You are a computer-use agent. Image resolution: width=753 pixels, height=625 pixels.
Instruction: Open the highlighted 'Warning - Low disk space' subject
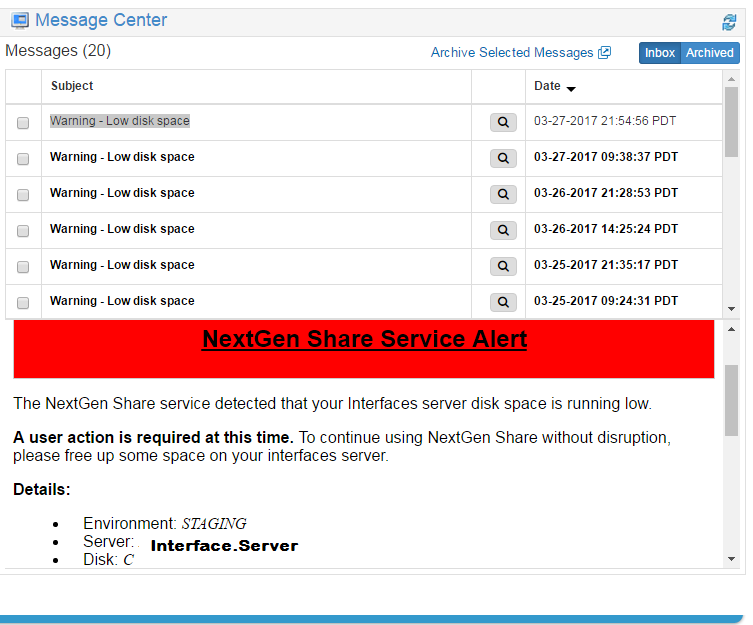(x=120, y=121)
